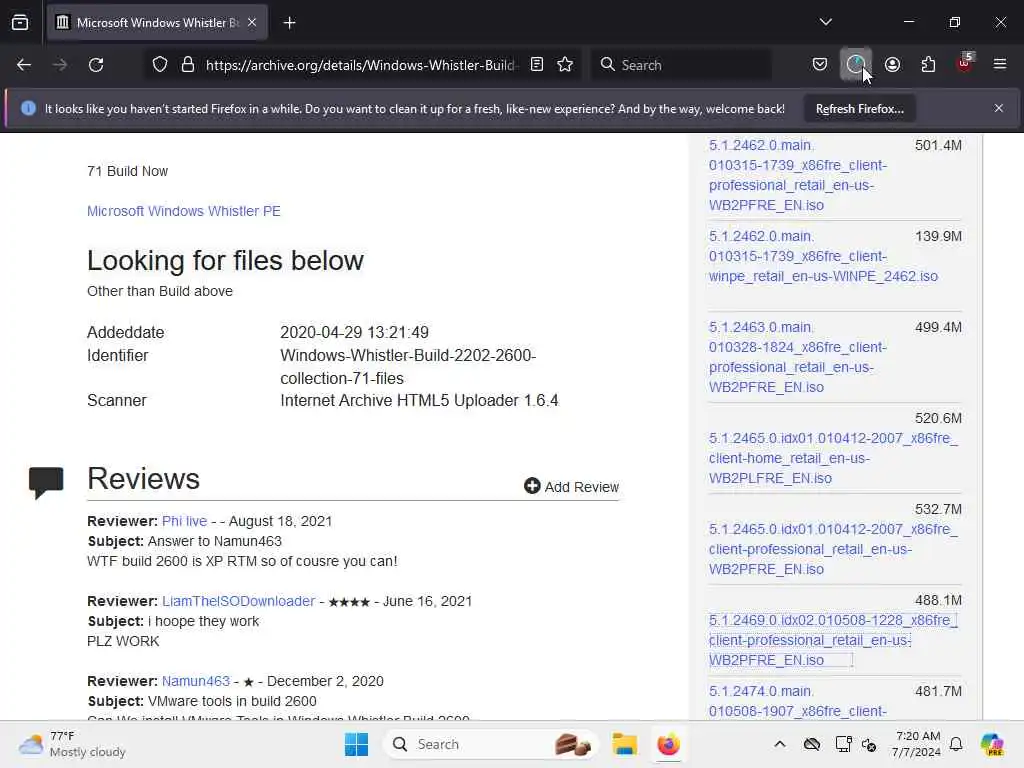Download the 2463 professional iso file
This screenshot has height=768, width=1024.
(798, 357)
